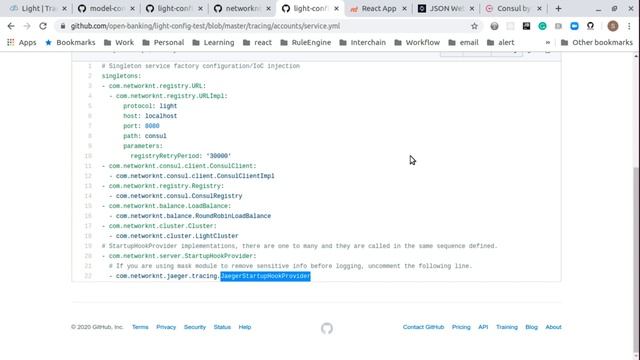Switch to the networknt GitHub tab

(x=242, y=9)
